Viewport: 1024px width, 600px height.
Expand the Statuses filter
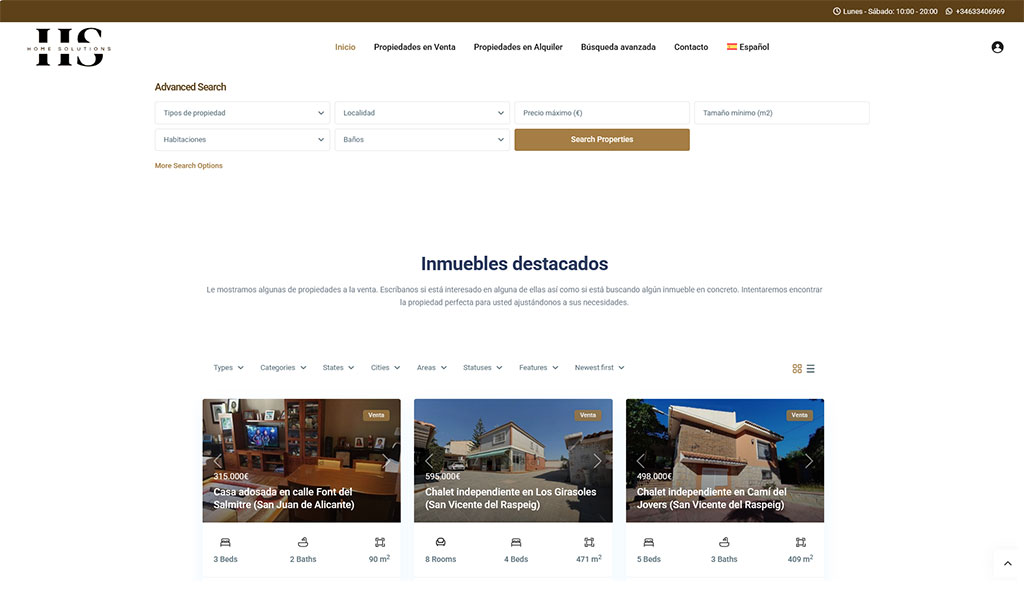[x=483, y=368]
